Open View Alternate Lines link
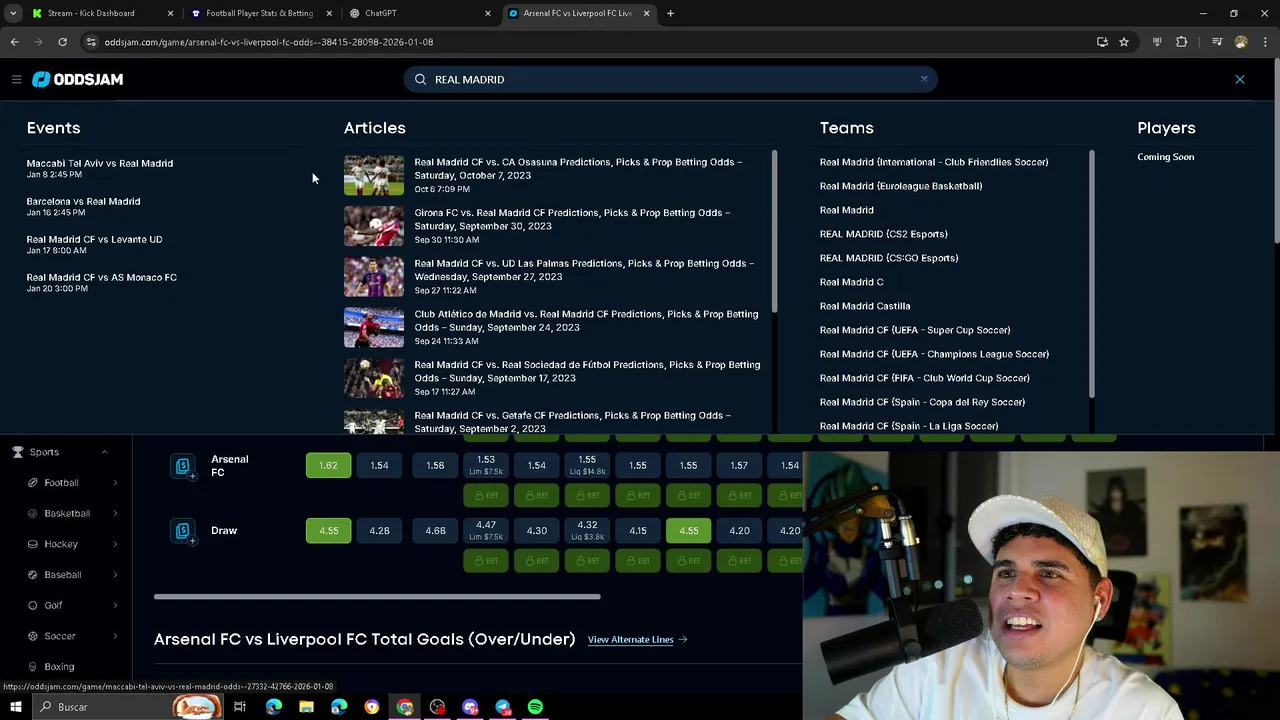Screen dimensions: 1280x720 pyautogui.click(x=637, y=640)
